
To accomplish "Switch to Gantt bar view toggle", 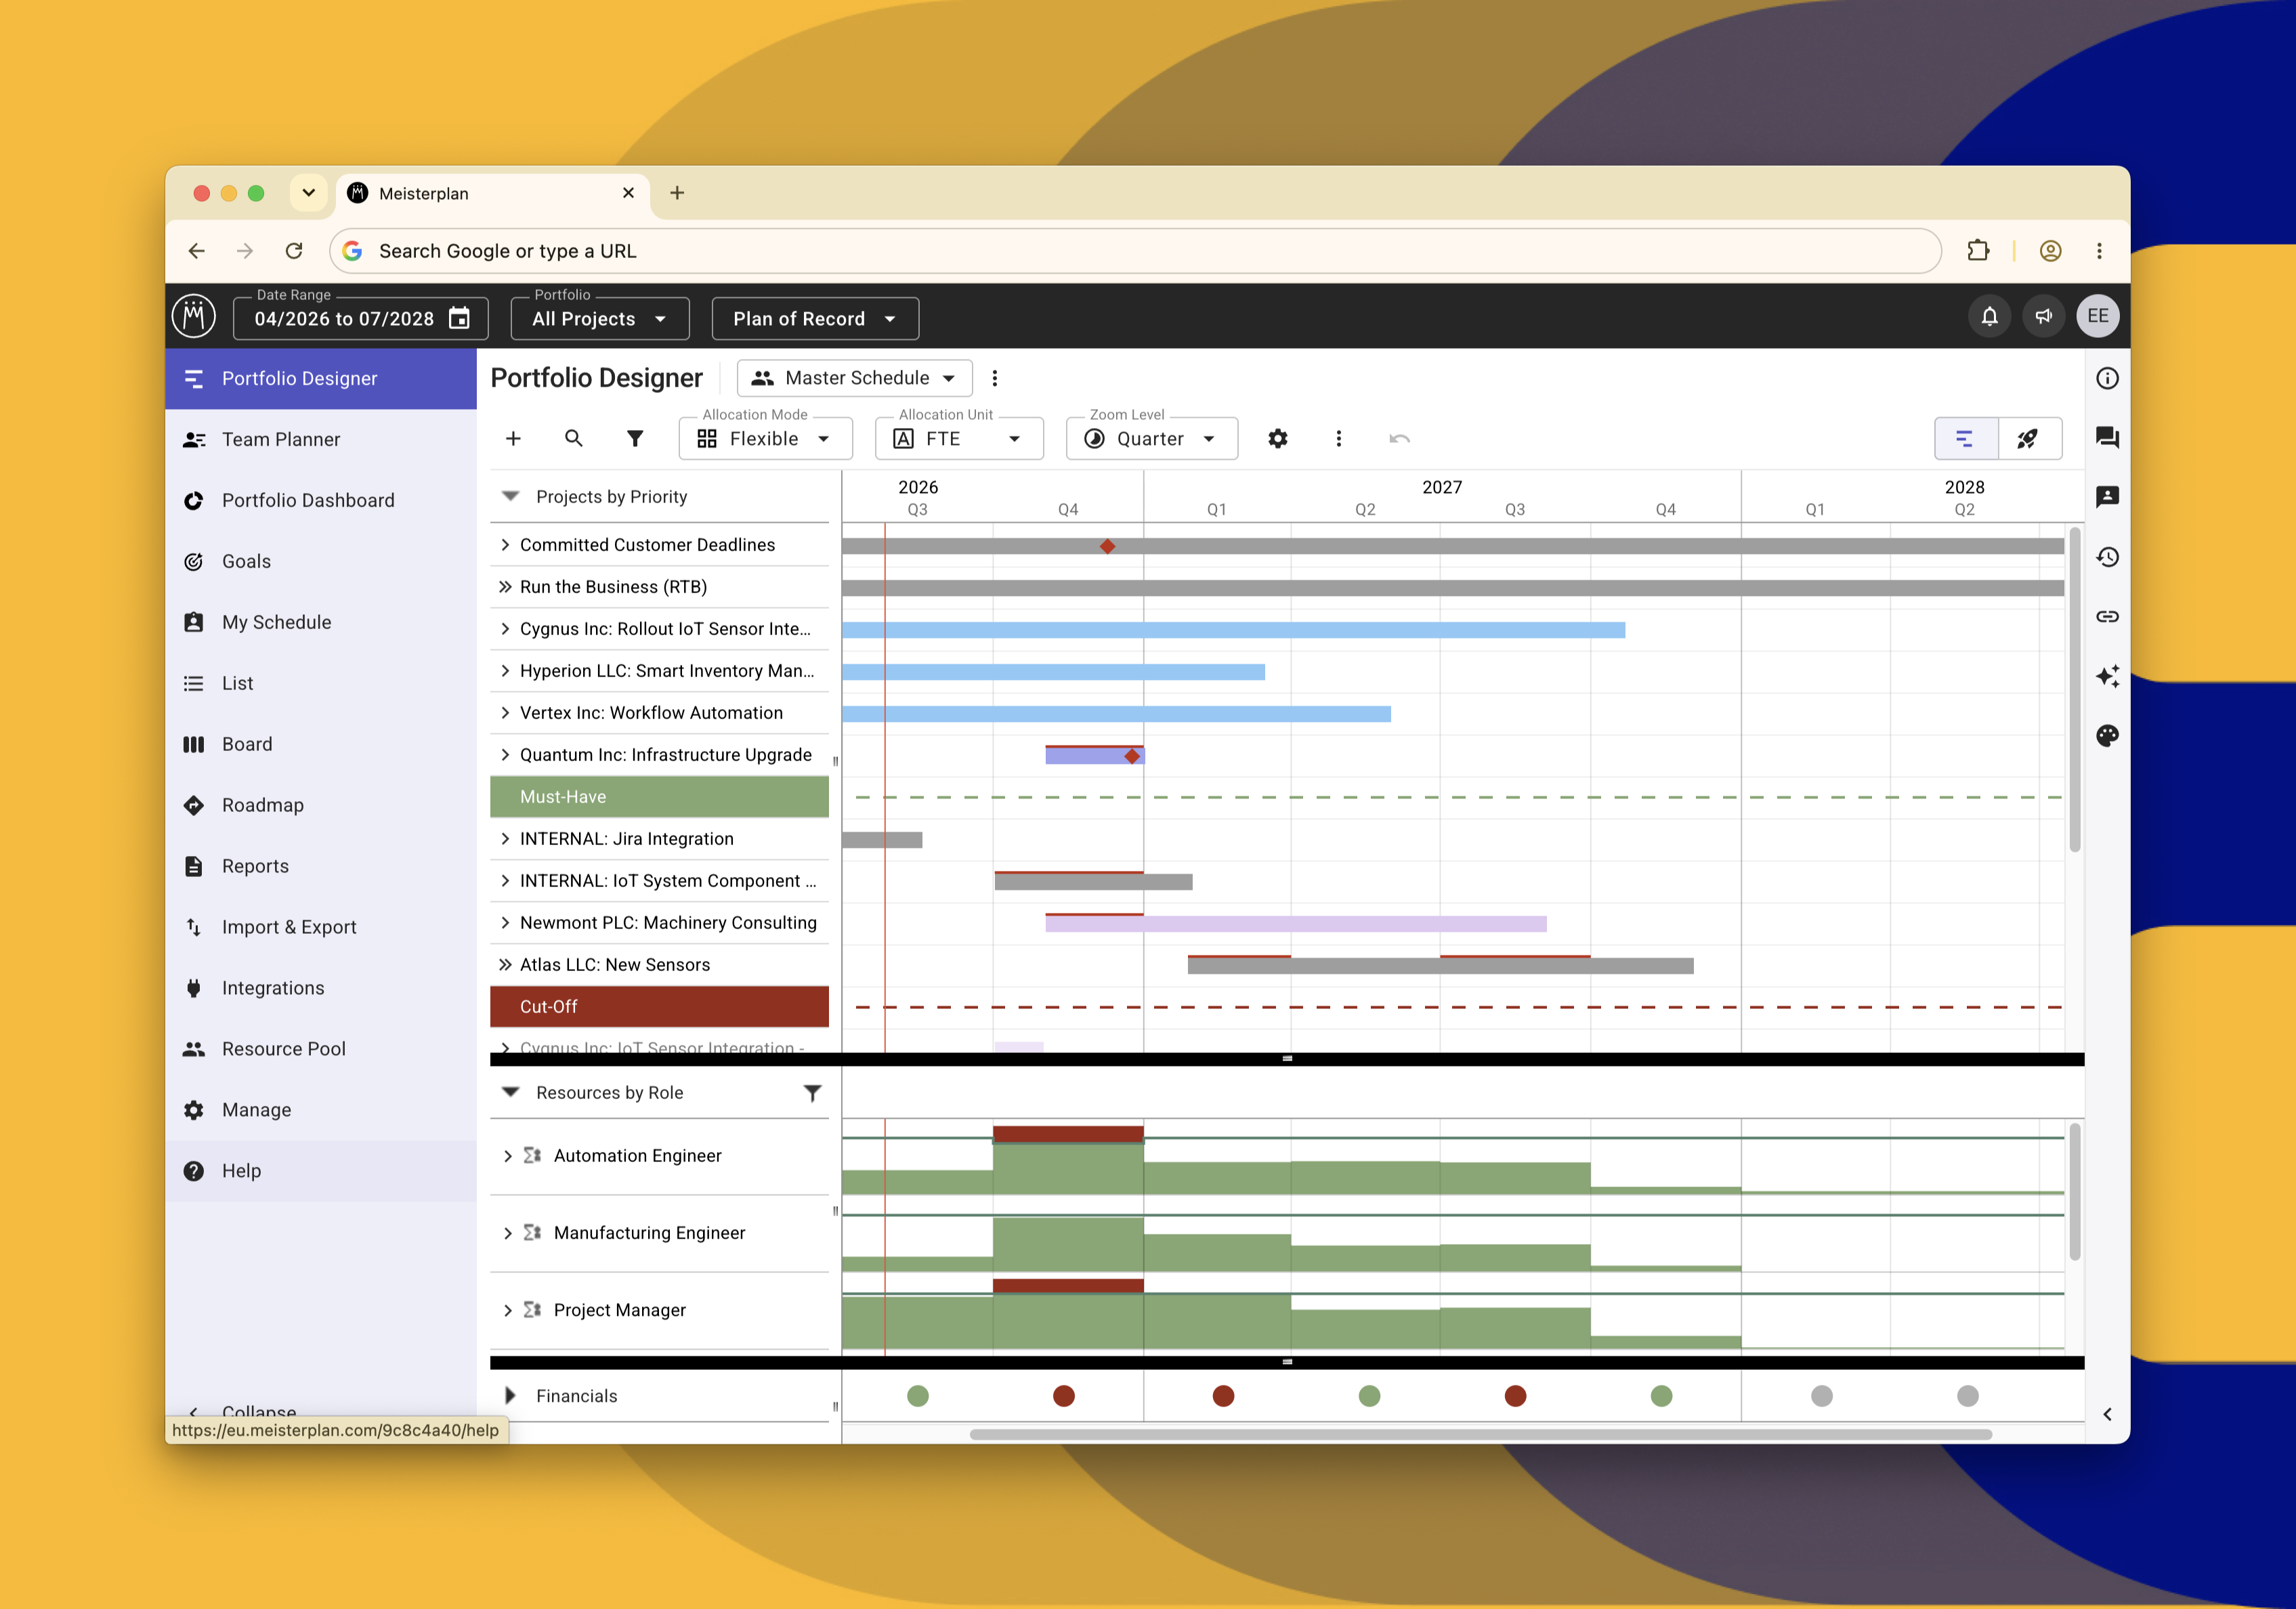I will (x=1965, y=438).
